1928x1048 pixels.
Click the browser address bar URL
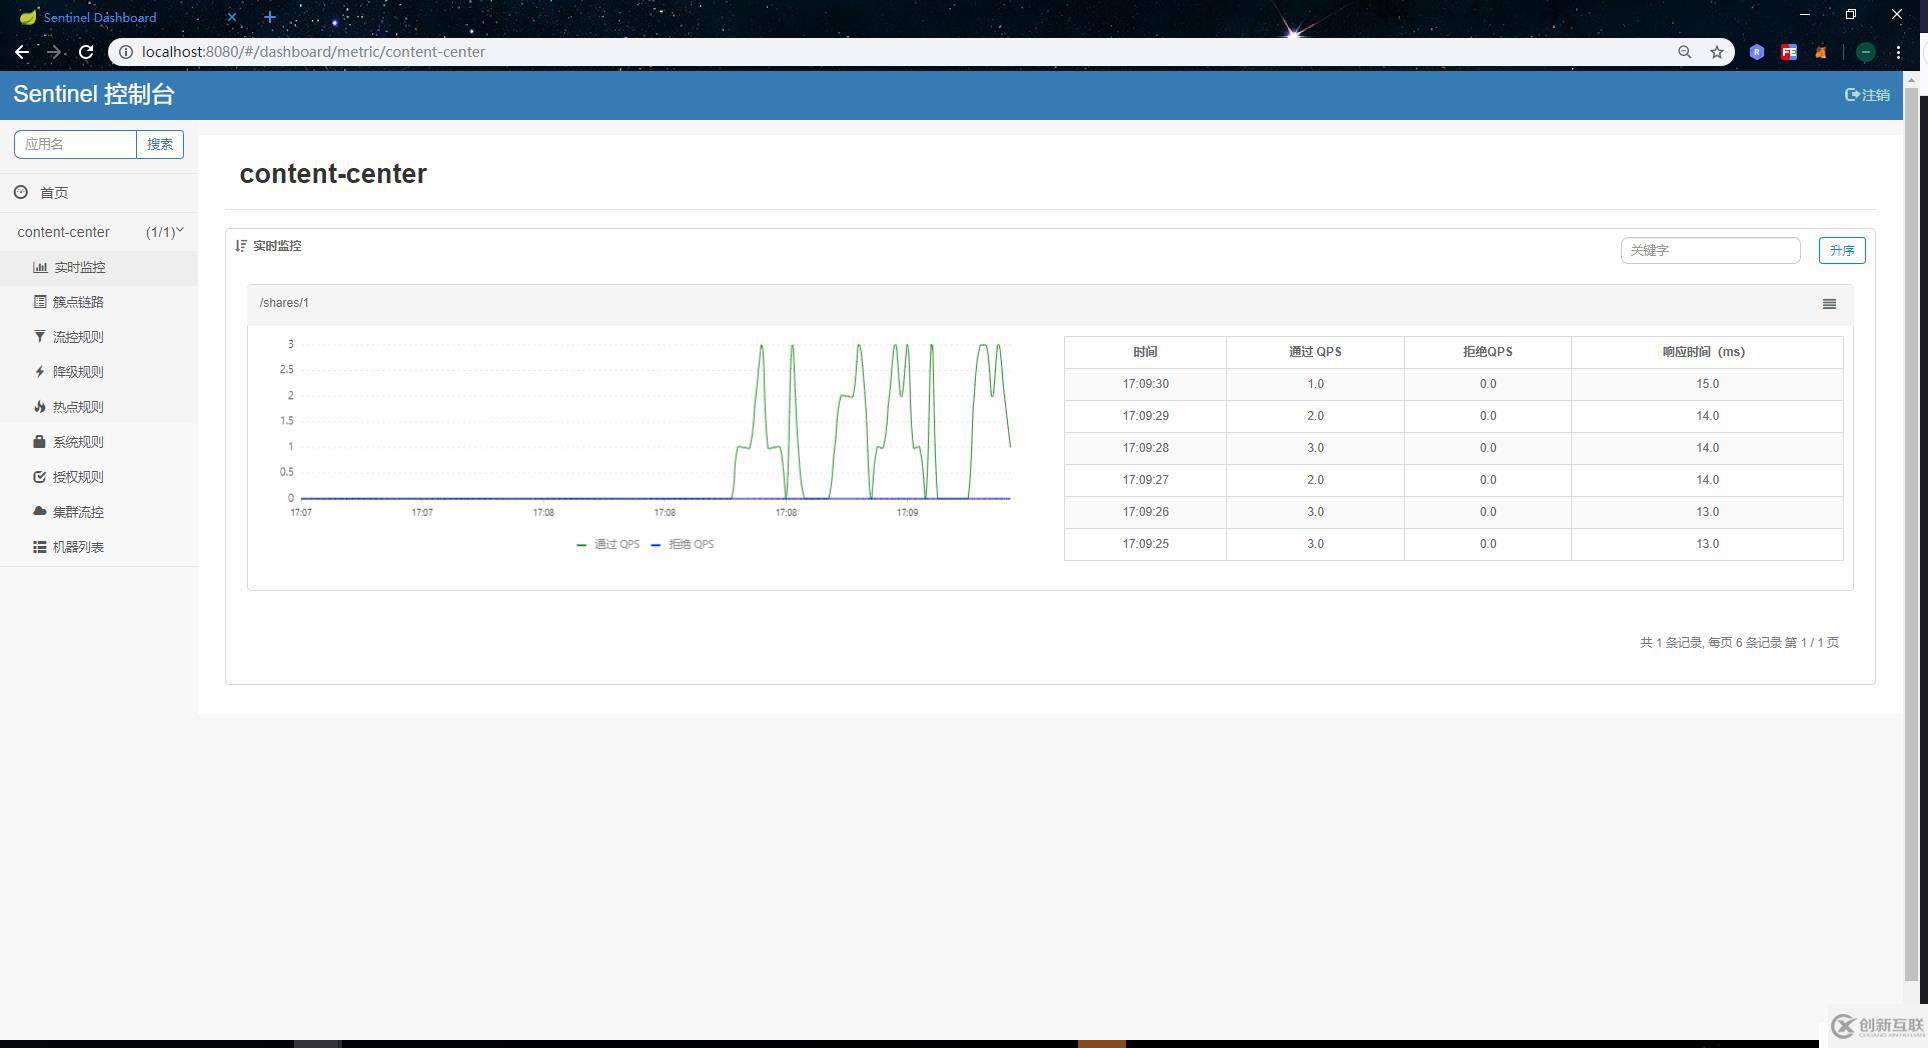313,52
